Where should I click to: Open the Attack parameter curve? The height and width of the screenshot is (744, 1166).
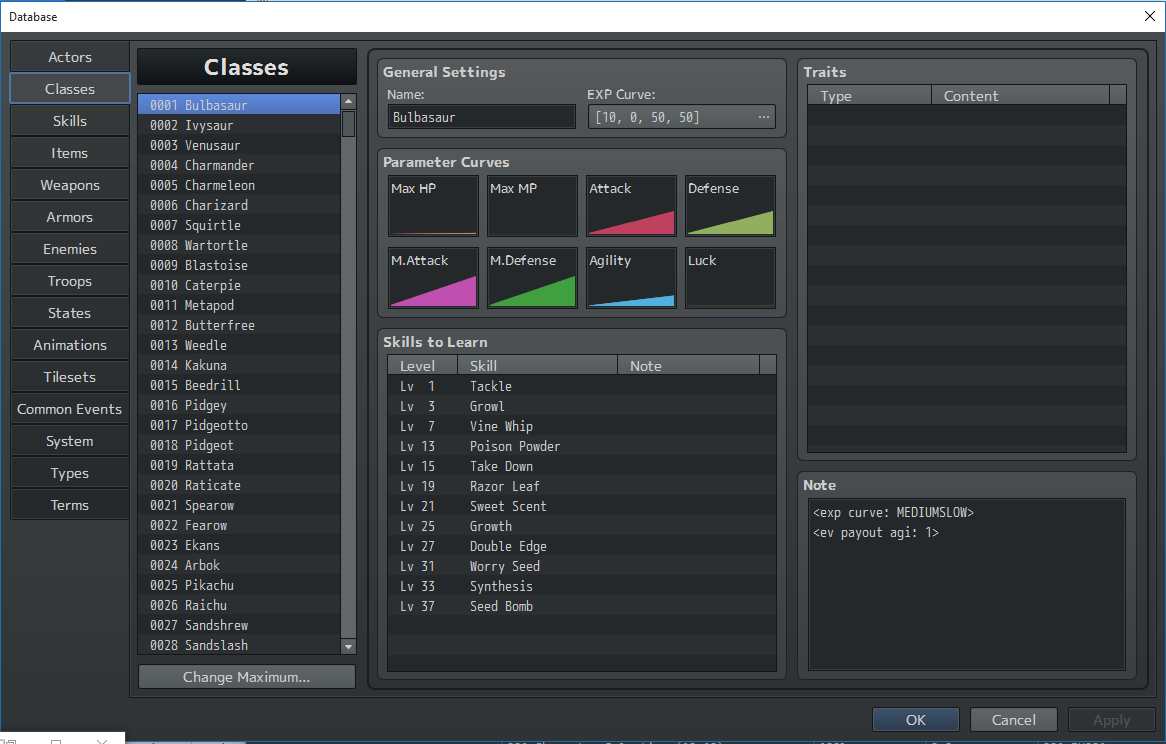tap(631, 206)
